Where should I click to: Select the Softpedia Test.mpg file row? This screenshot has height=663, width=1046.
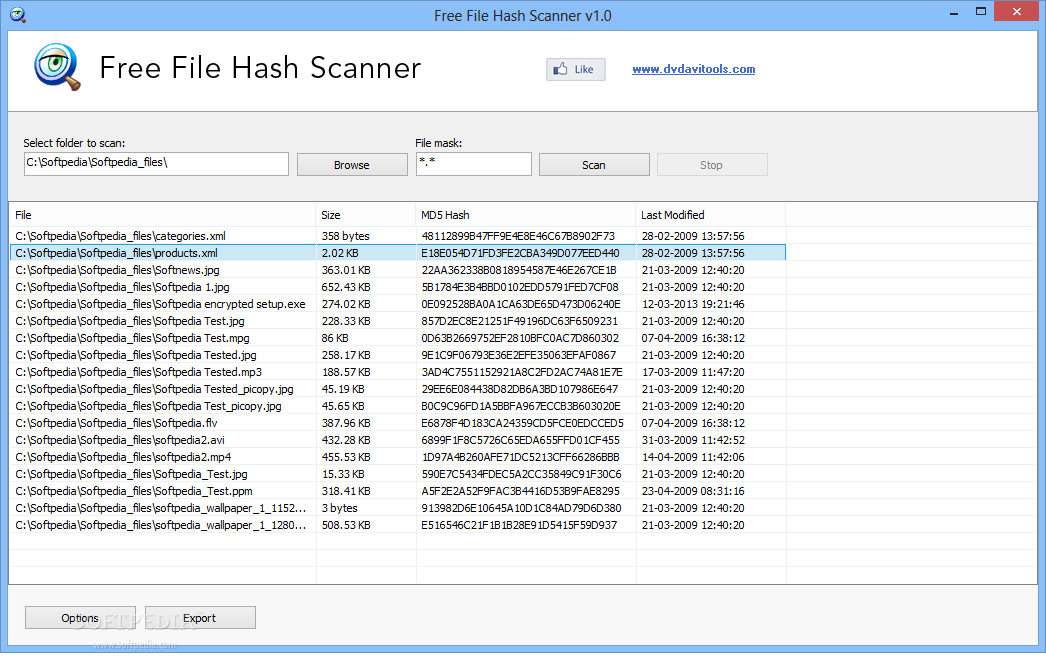click(398, 338)
